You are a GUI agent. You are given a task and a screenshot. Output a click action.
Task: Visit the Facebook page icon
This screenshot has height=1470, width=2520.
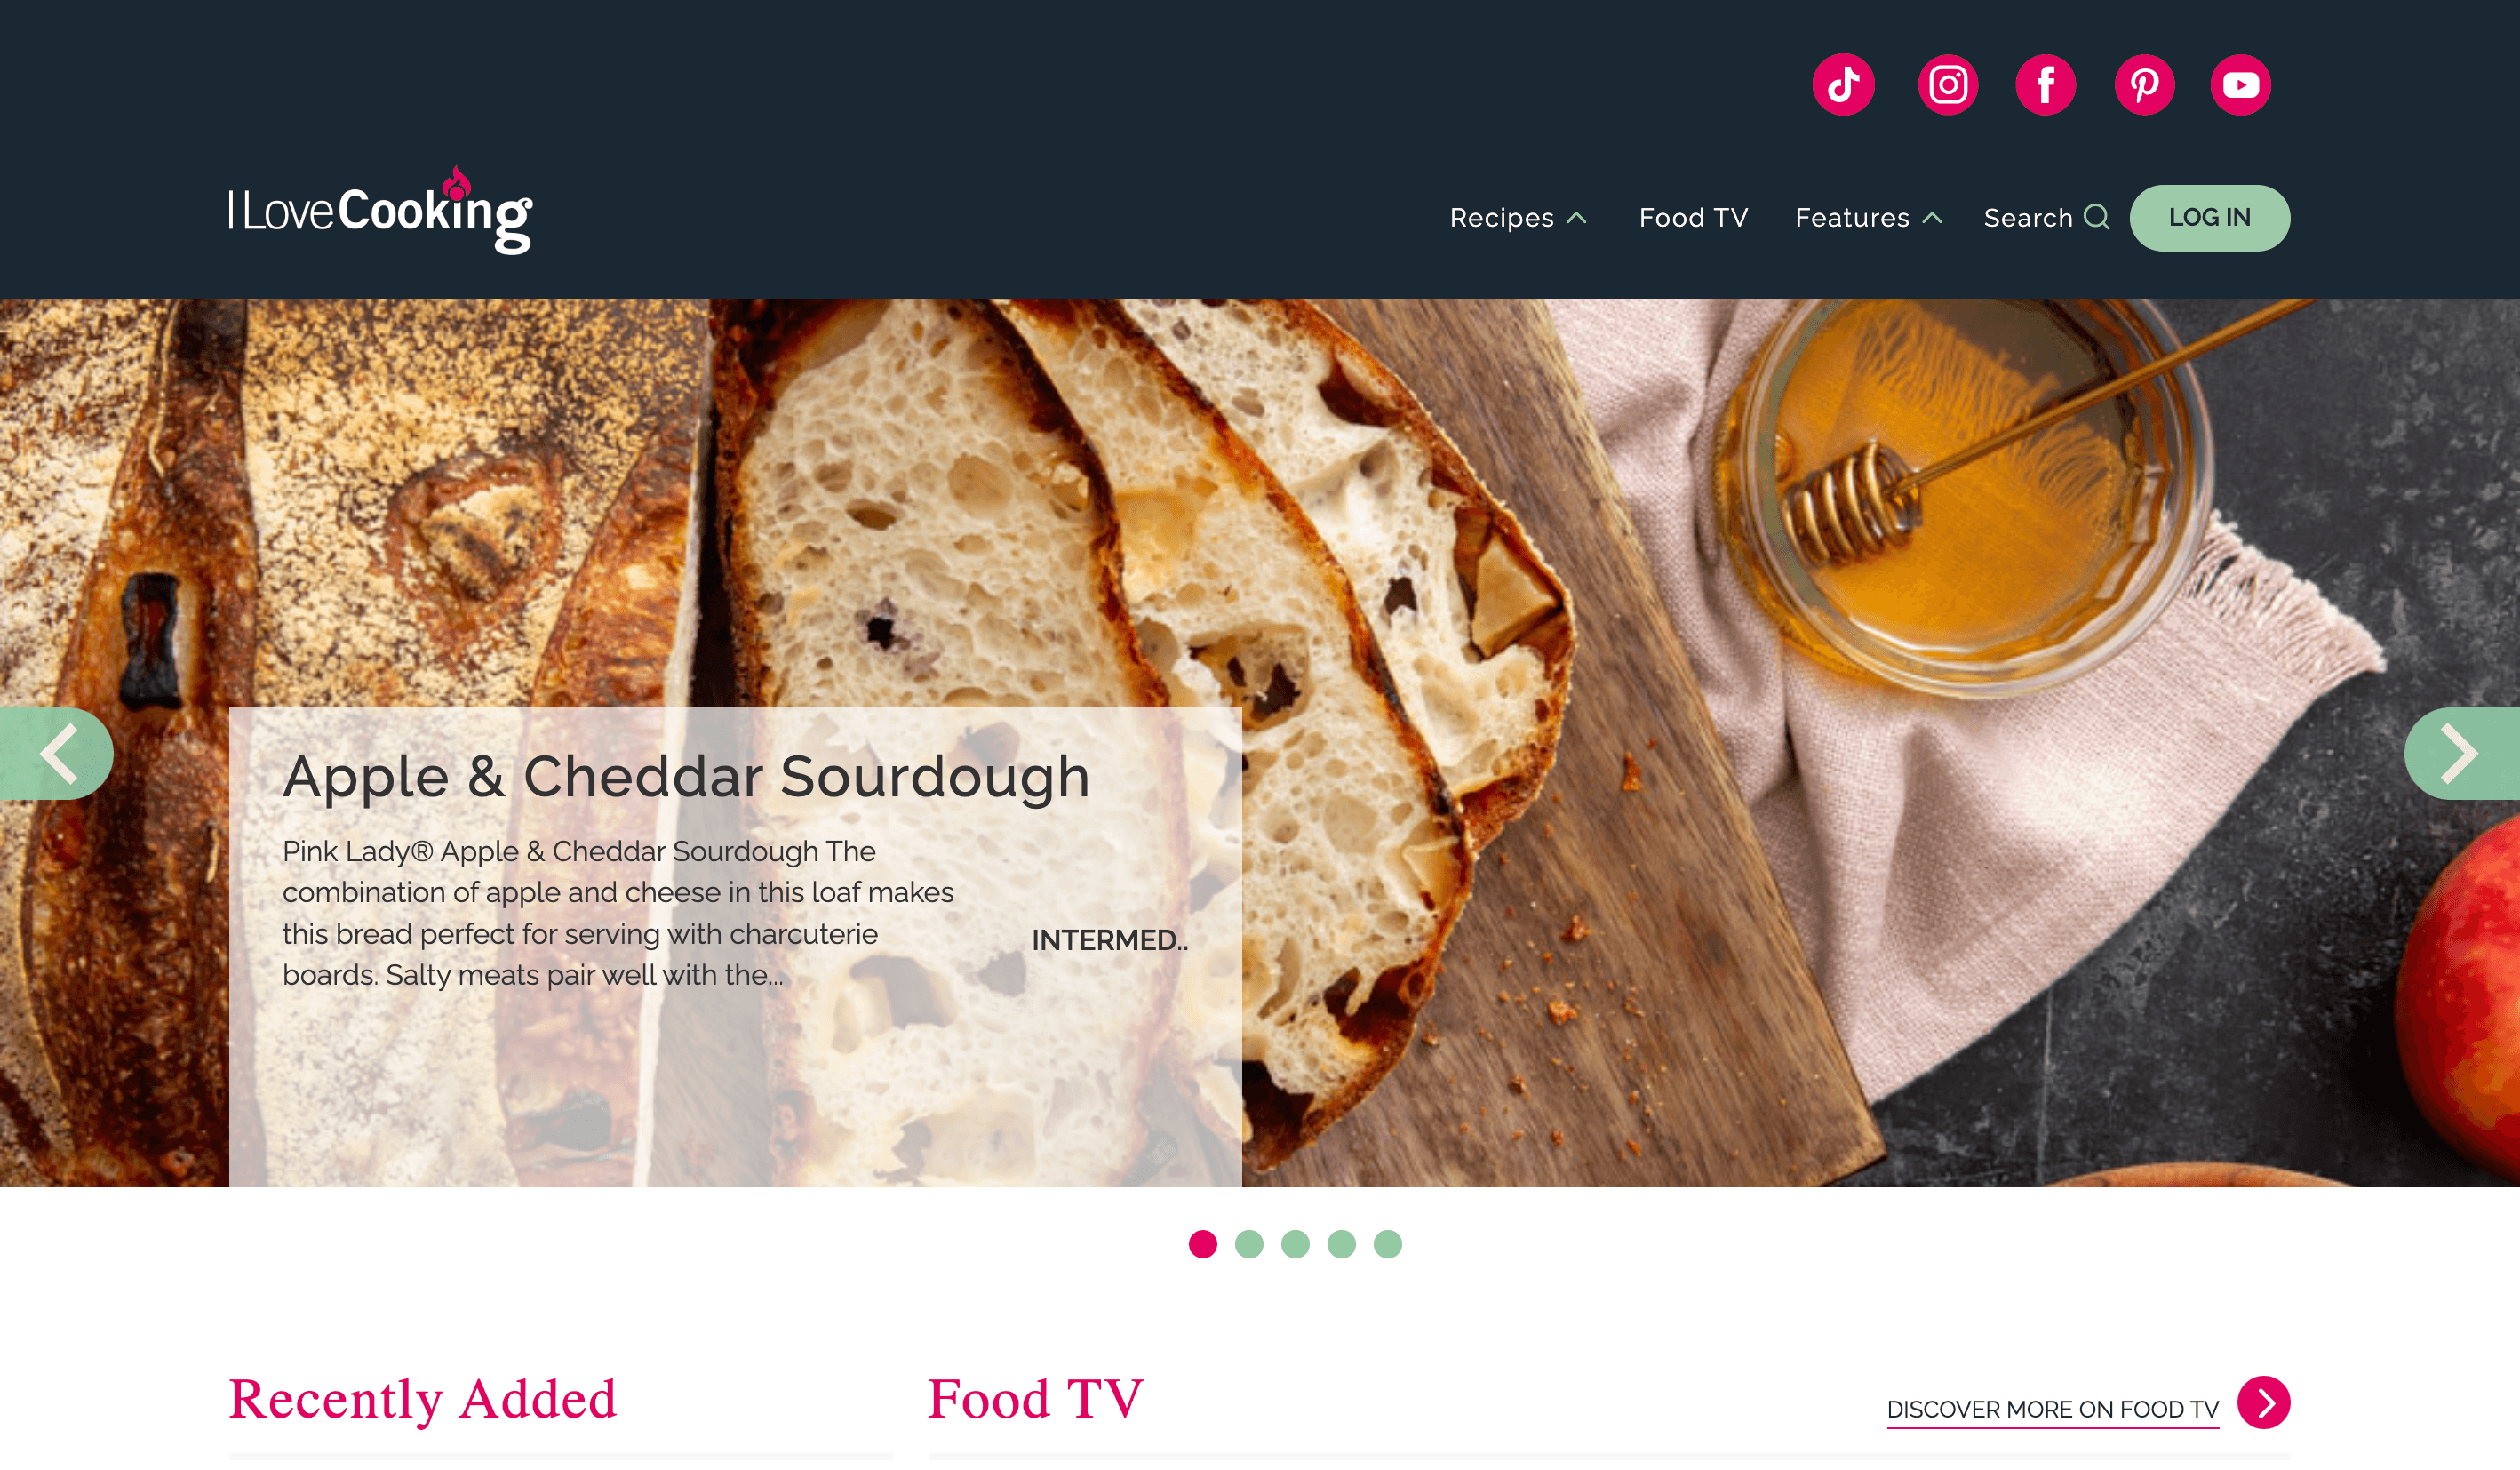point(2045,85)
